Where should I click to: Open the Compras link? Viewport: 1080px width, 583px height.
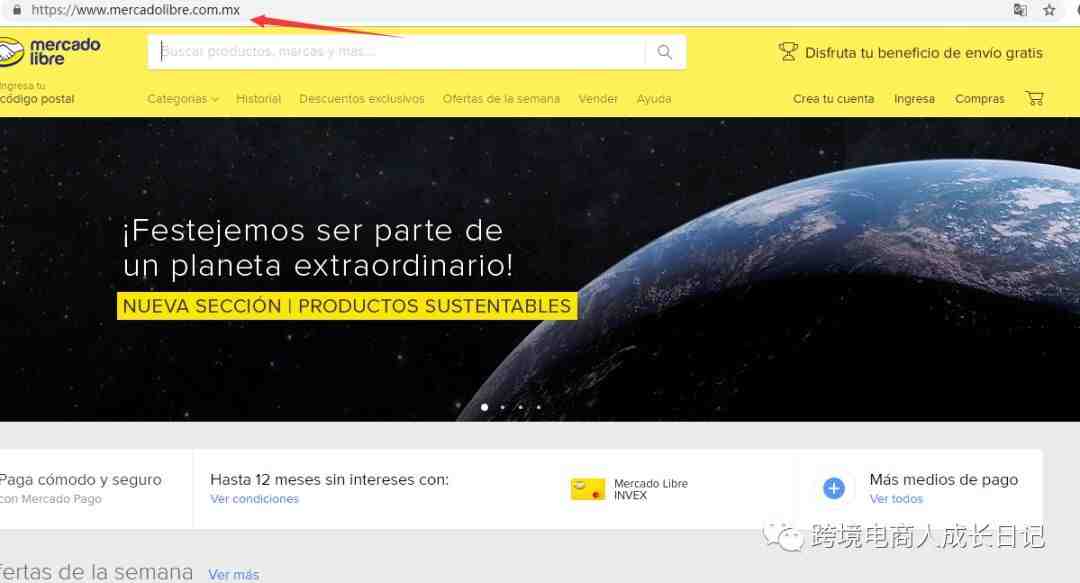pos(979,99)
